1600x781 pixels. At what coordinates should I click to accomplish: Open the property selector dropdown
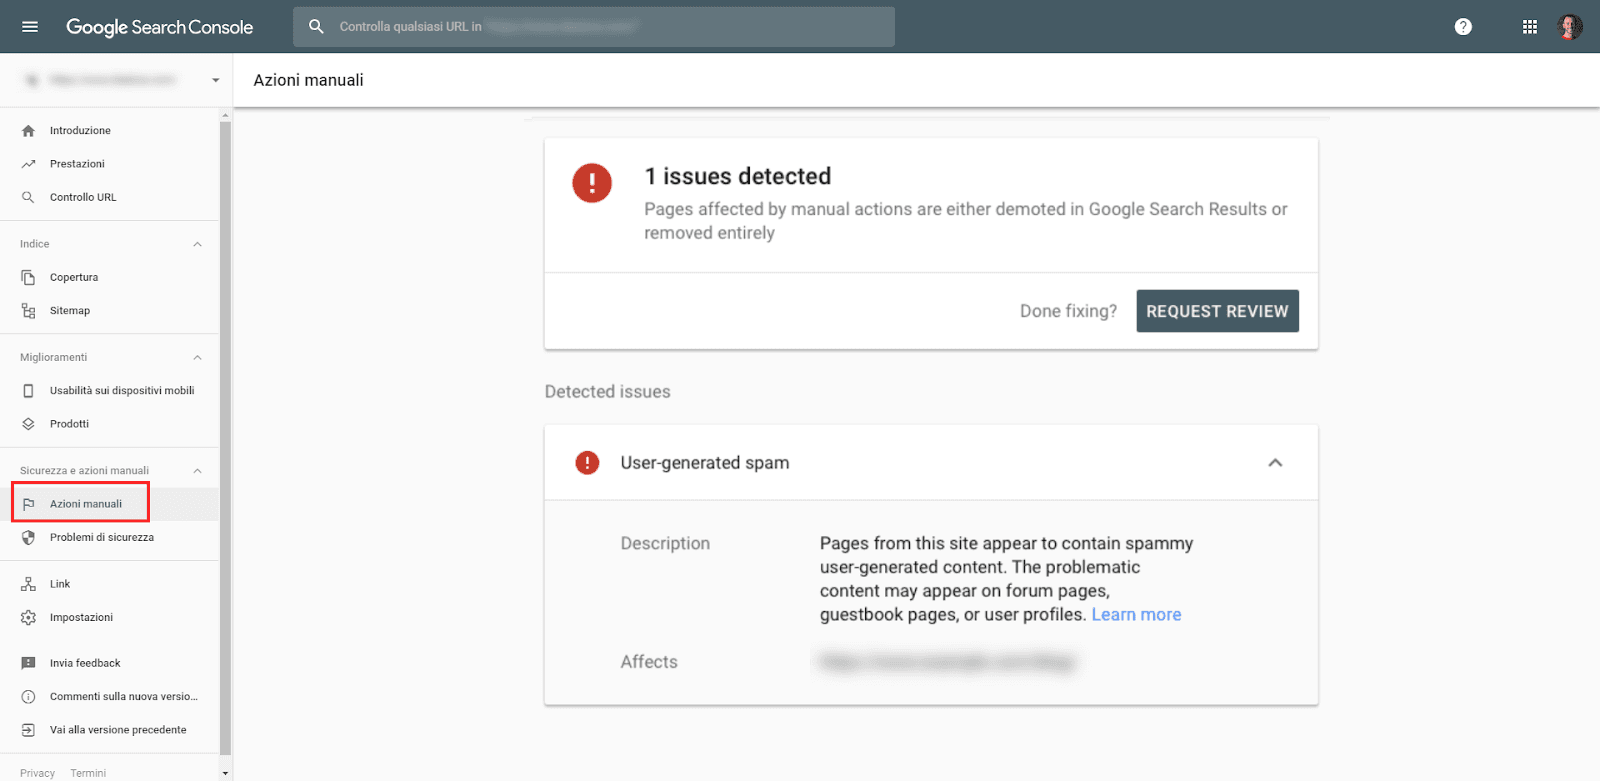pyautogui.click(x=215, y=80)
